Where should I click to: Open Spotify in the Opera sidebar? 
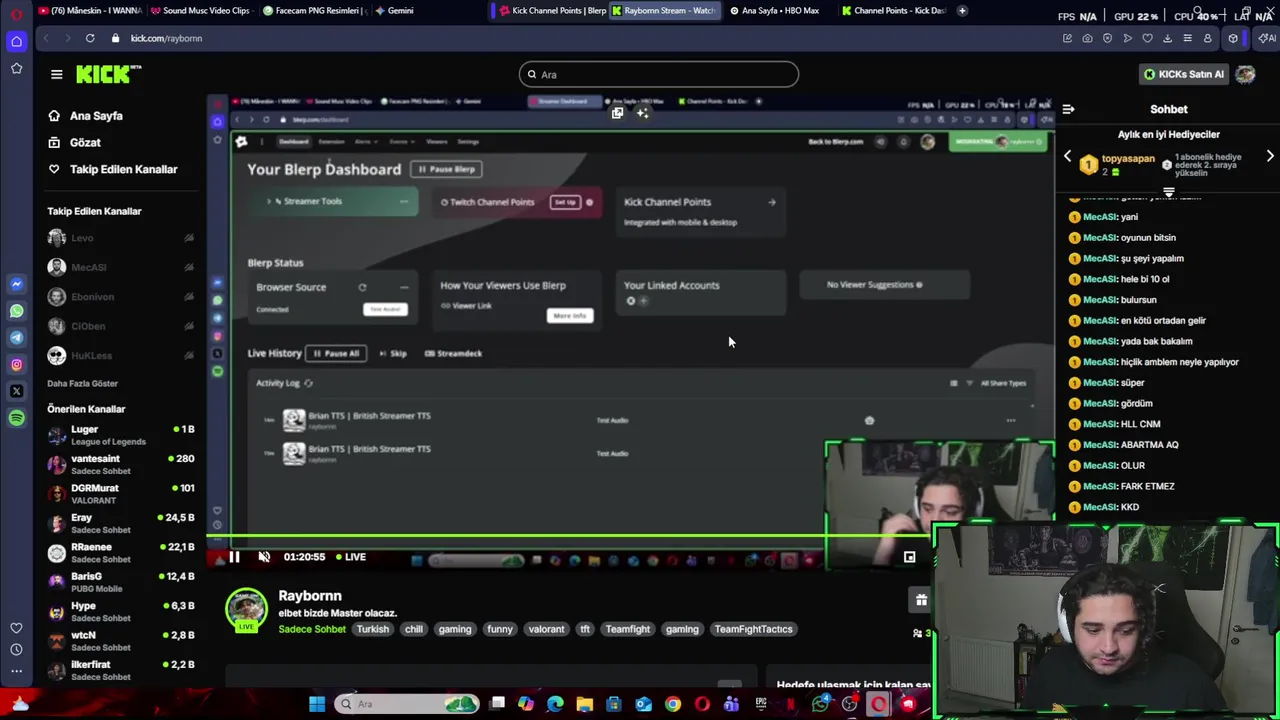point(16,418)
